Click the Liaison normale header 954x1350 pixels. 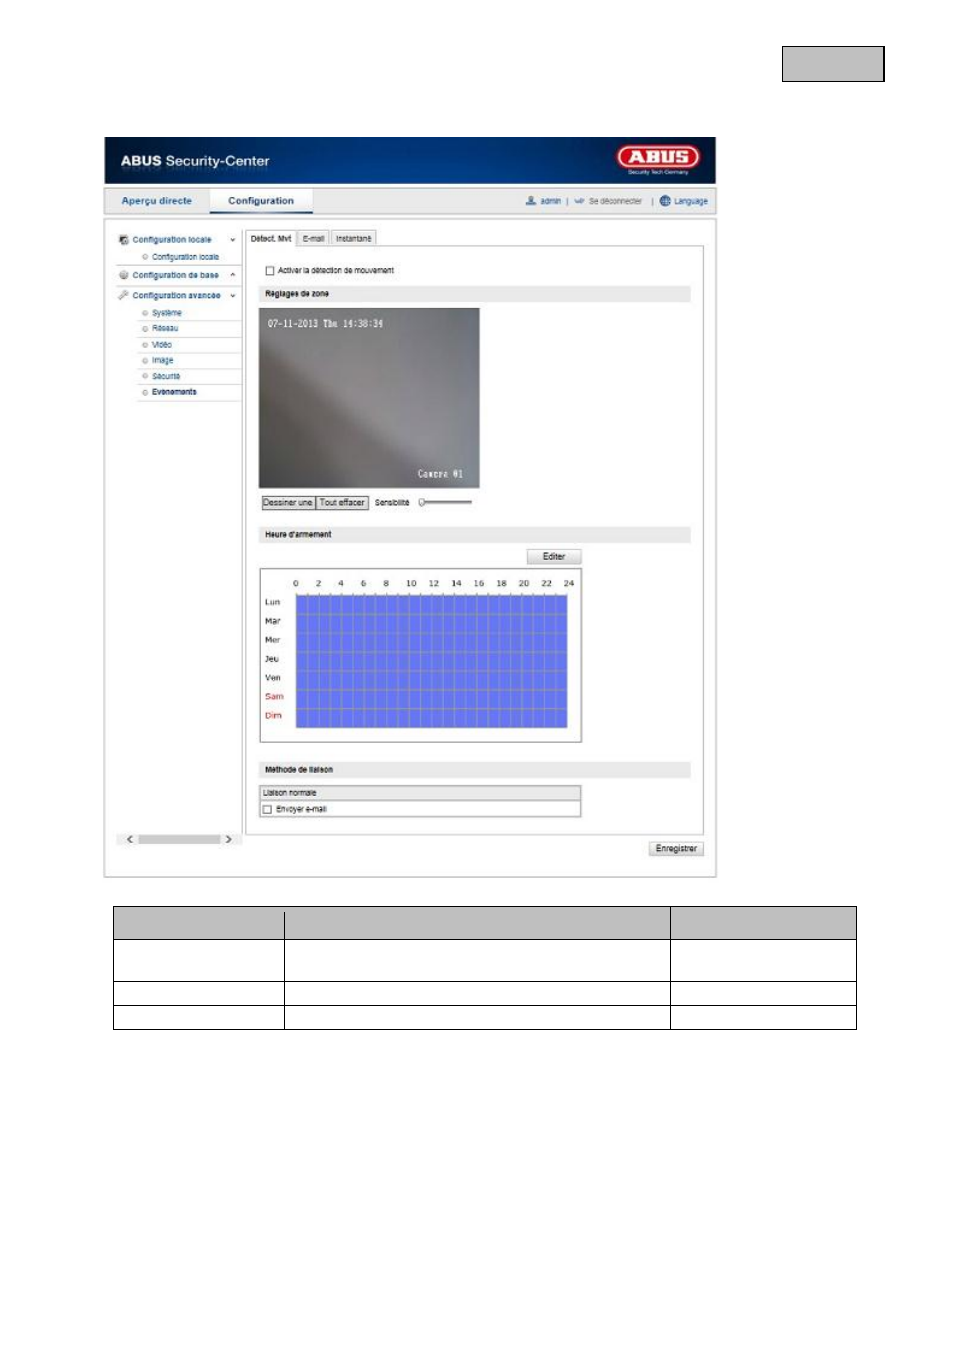coord(420,793)
